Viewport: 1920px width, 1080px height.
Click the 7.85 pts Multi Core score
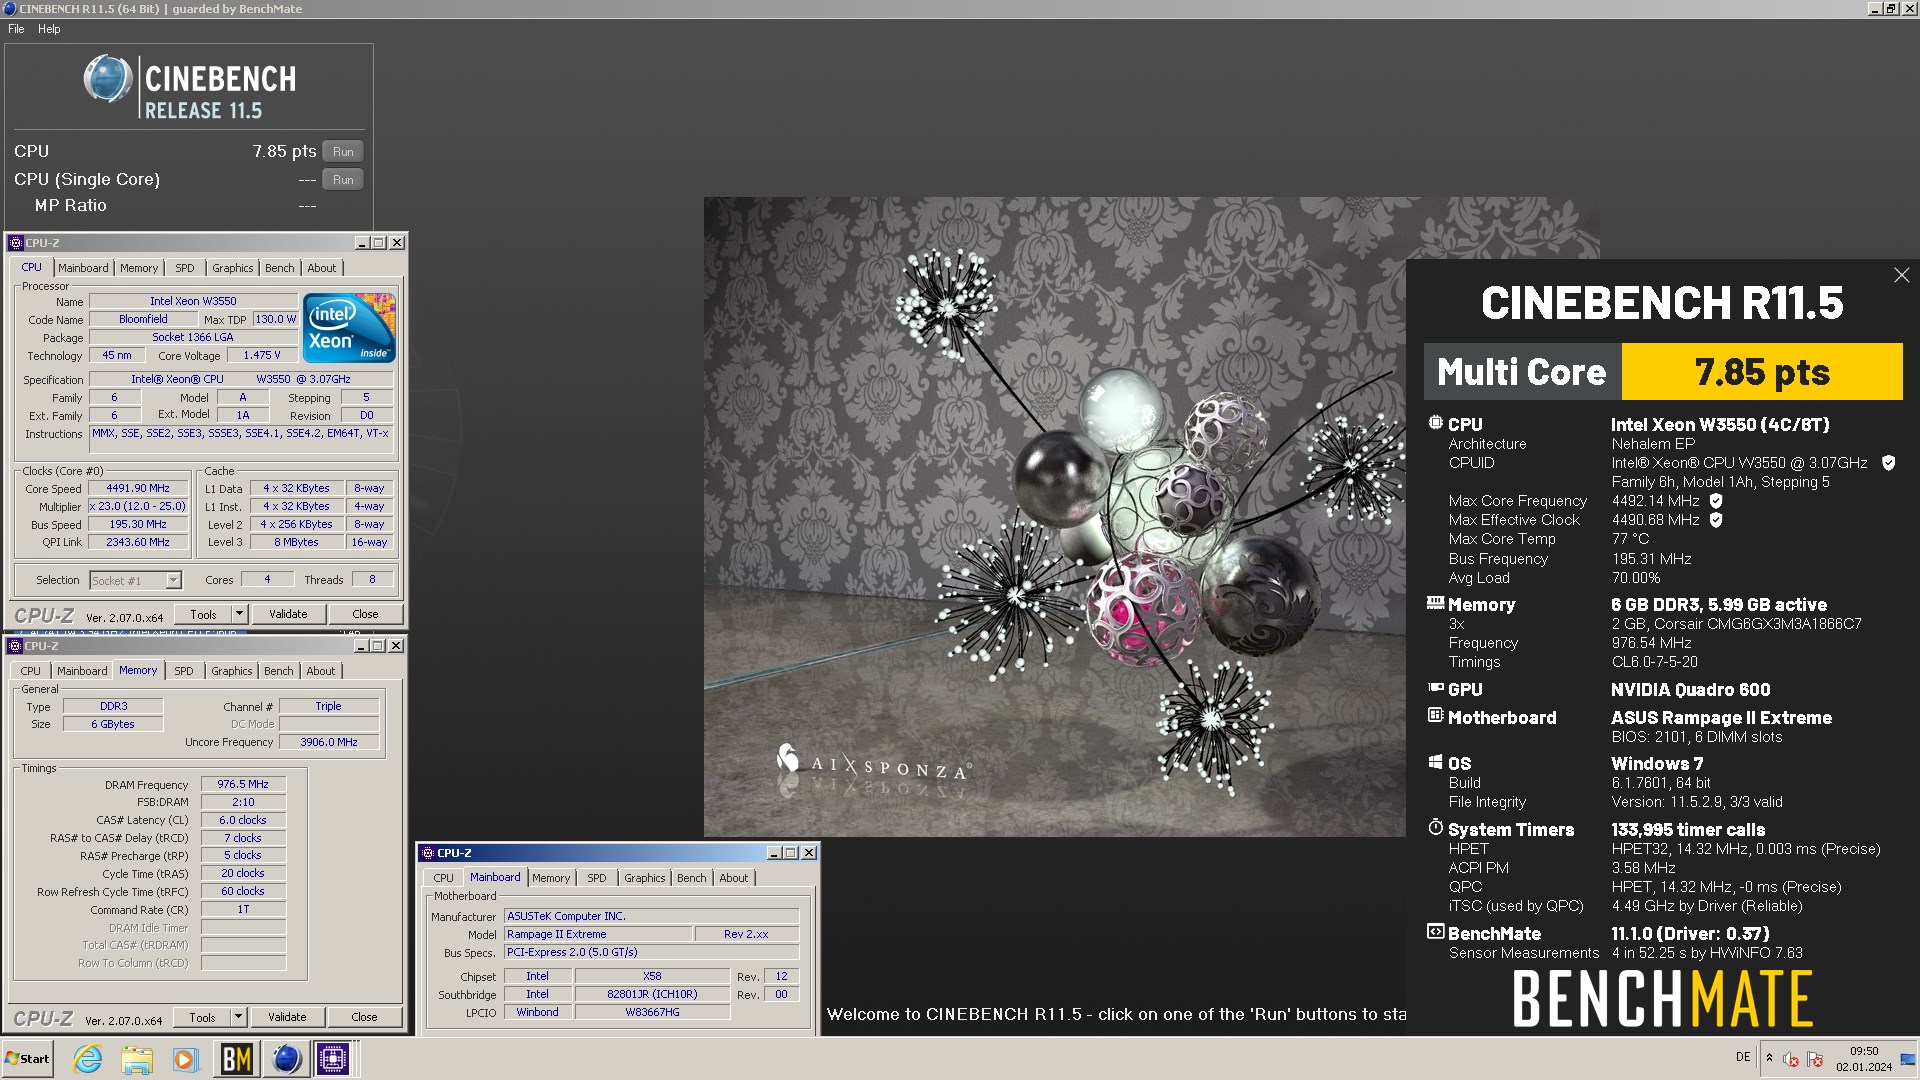pos(1762,372)
